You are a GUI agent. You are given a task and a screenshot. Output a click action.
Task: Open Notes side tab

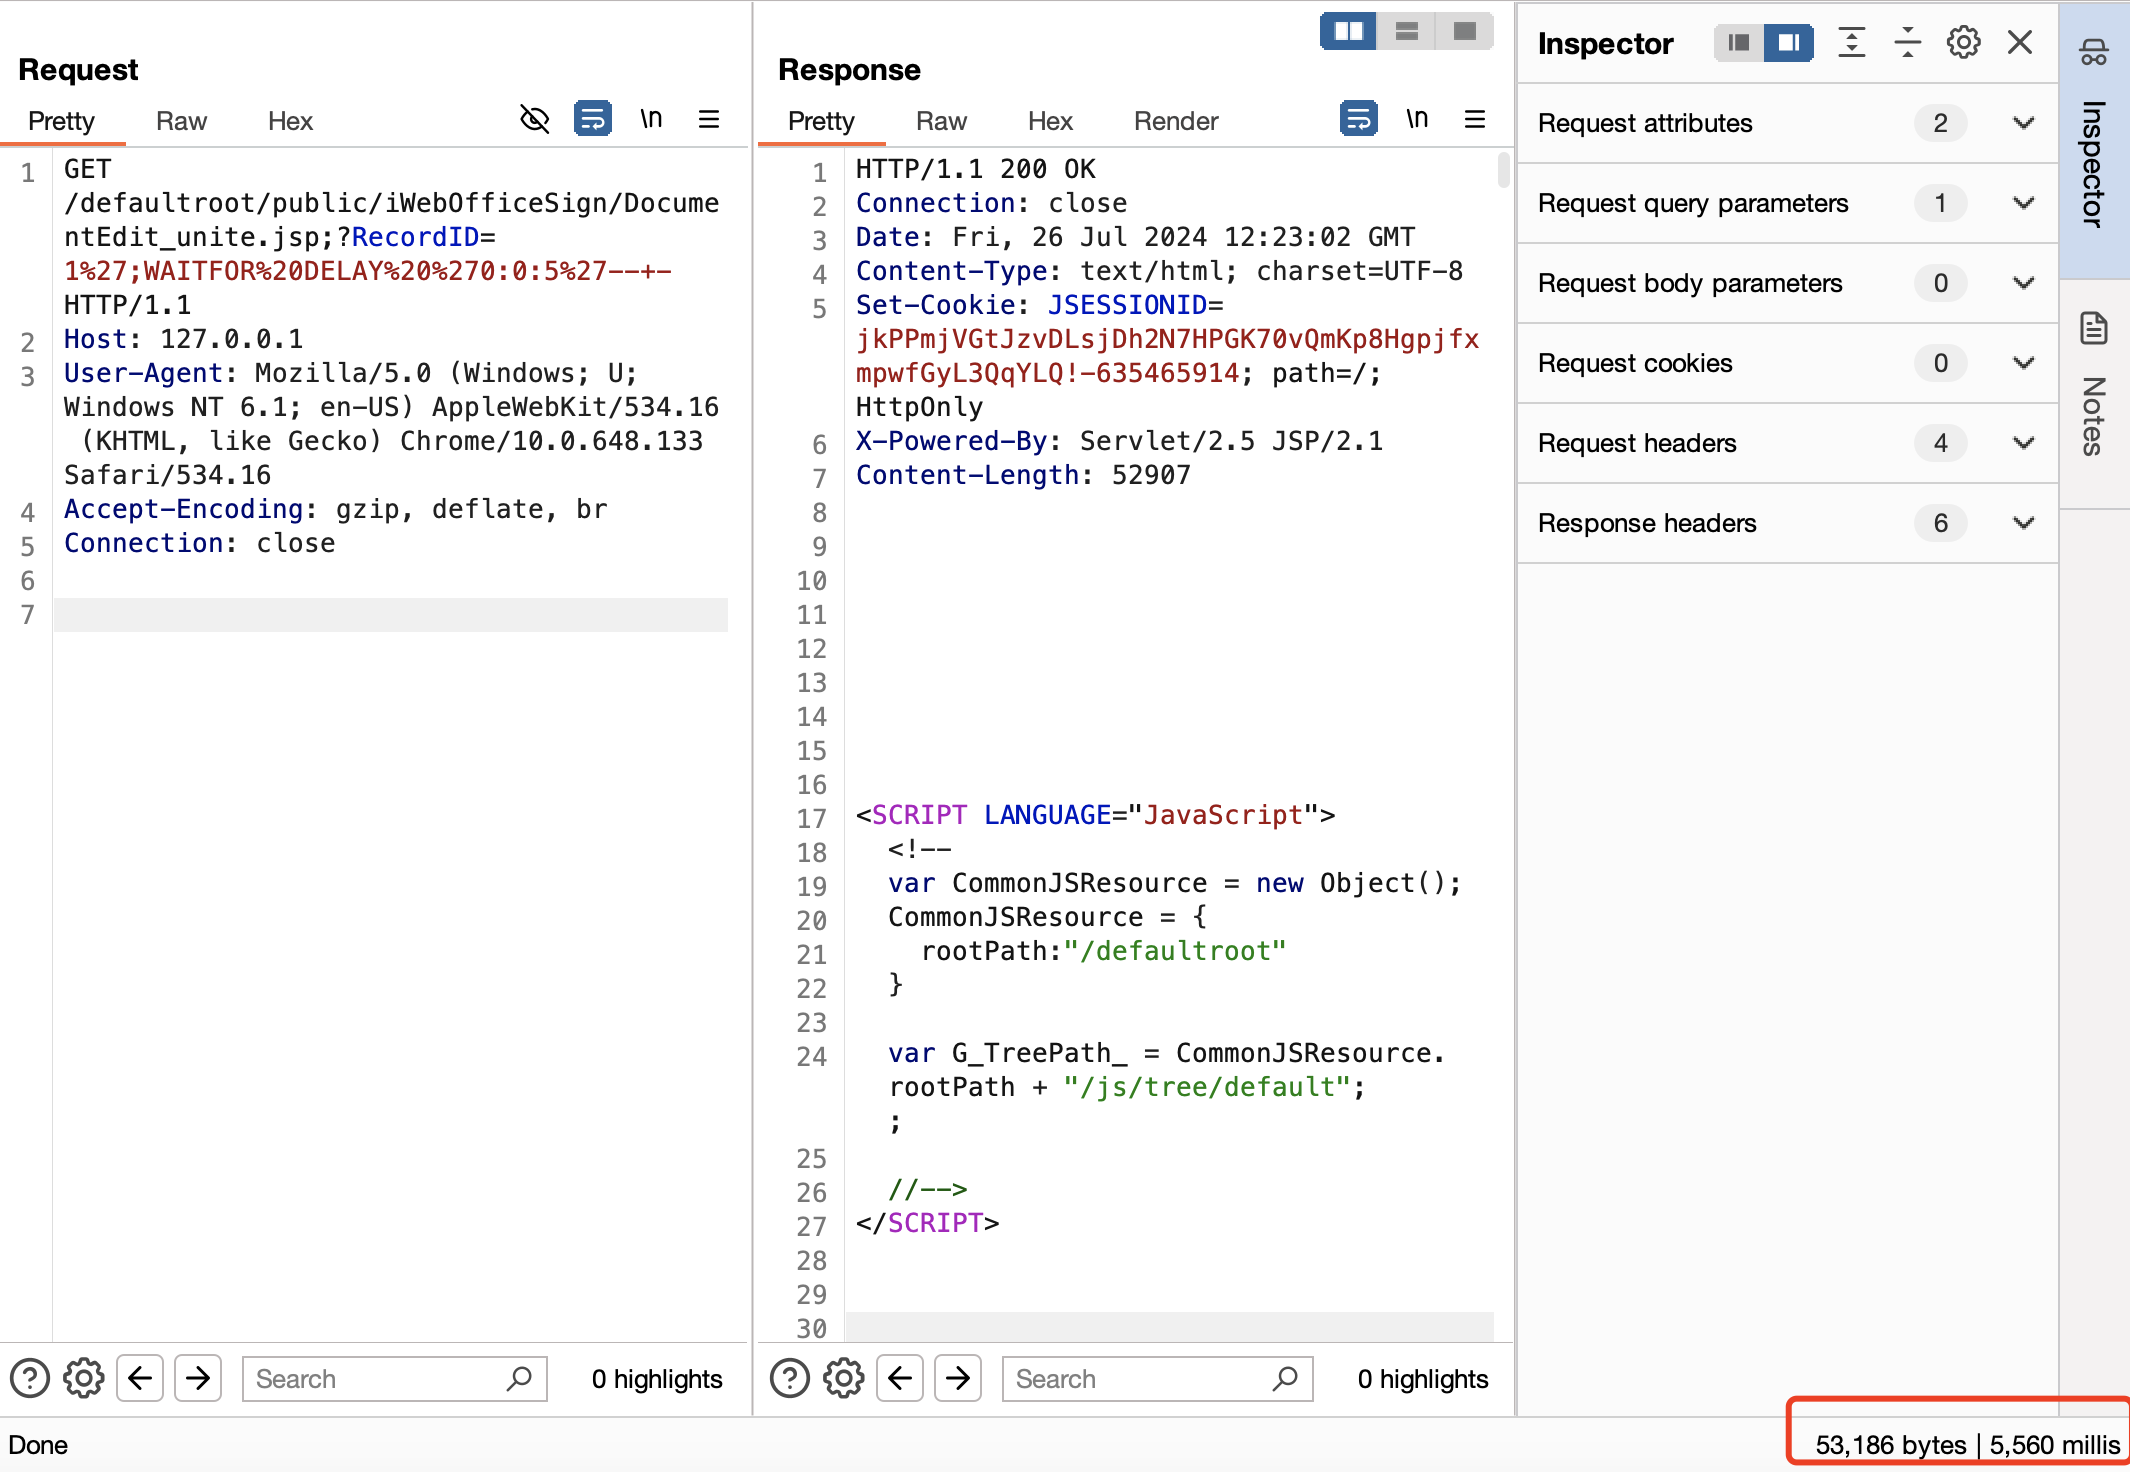(2094, 395)
